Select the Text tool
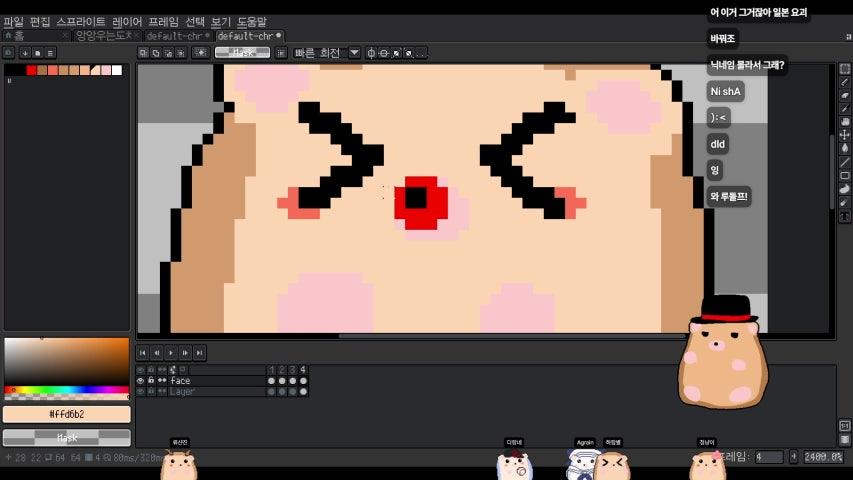Screen dimensions: 853x480 coord(844,216)
